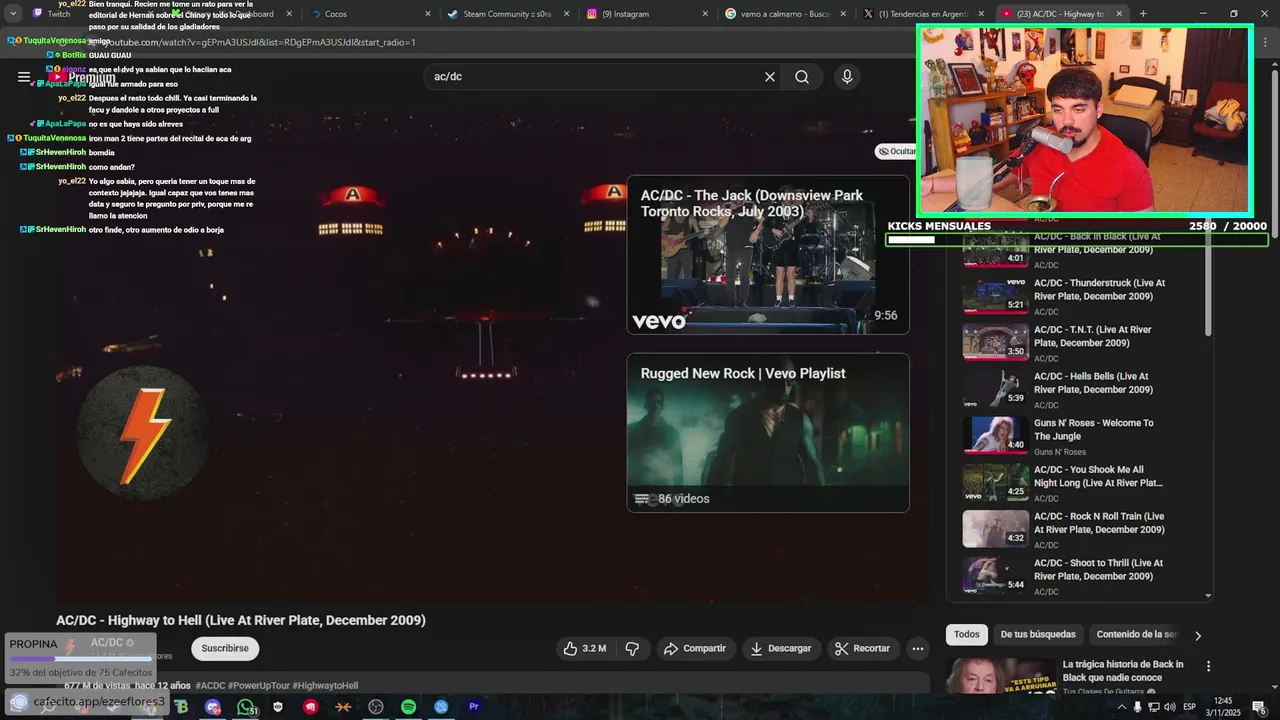Image resolution: width=1280 pixels, height=720 pixels.
Task: Open the tab search dropdown arrow
Action: 13,14
